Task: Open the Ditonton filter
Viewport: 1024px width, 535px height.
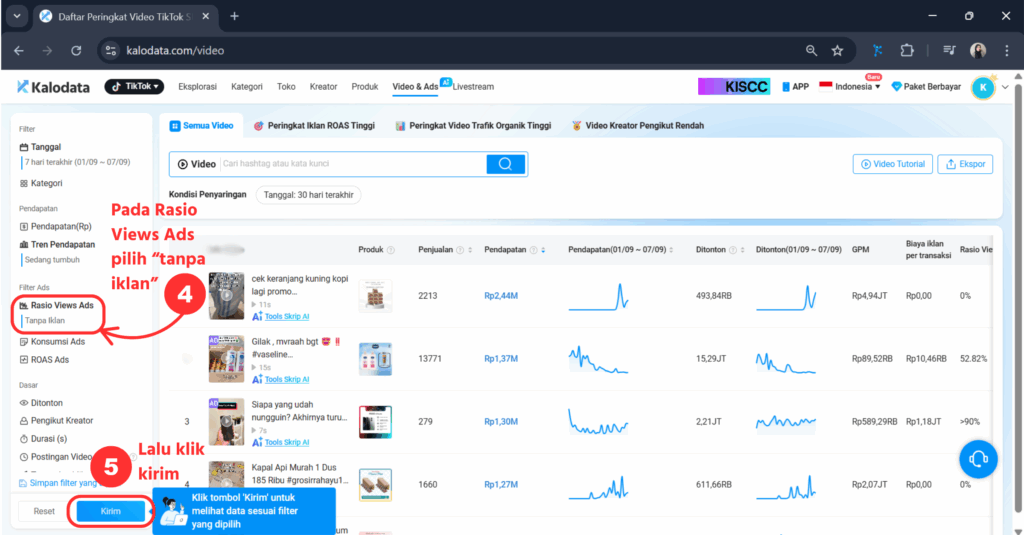Action: click(x=41, y=403)
